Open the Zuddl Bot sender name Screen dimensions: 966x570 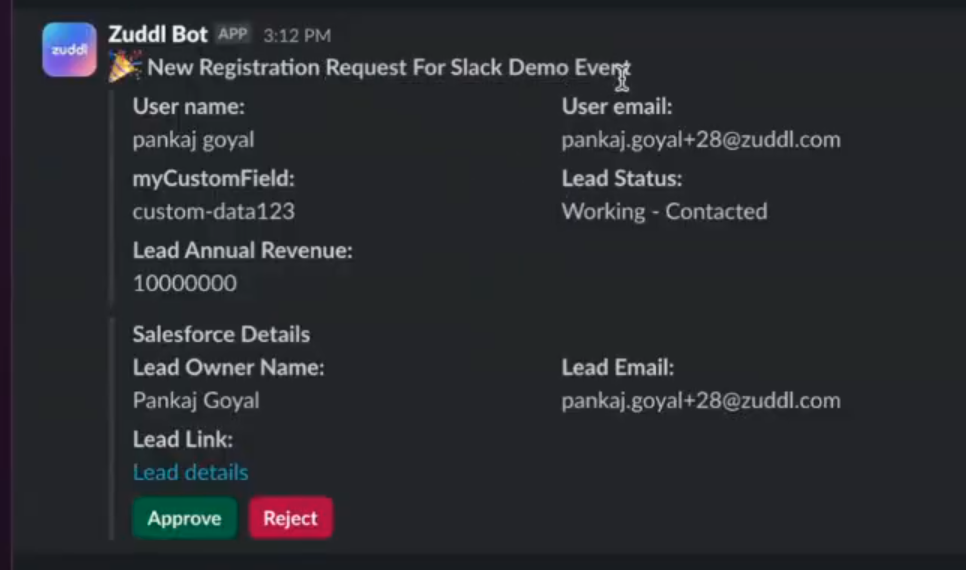[x=158, y=34]
